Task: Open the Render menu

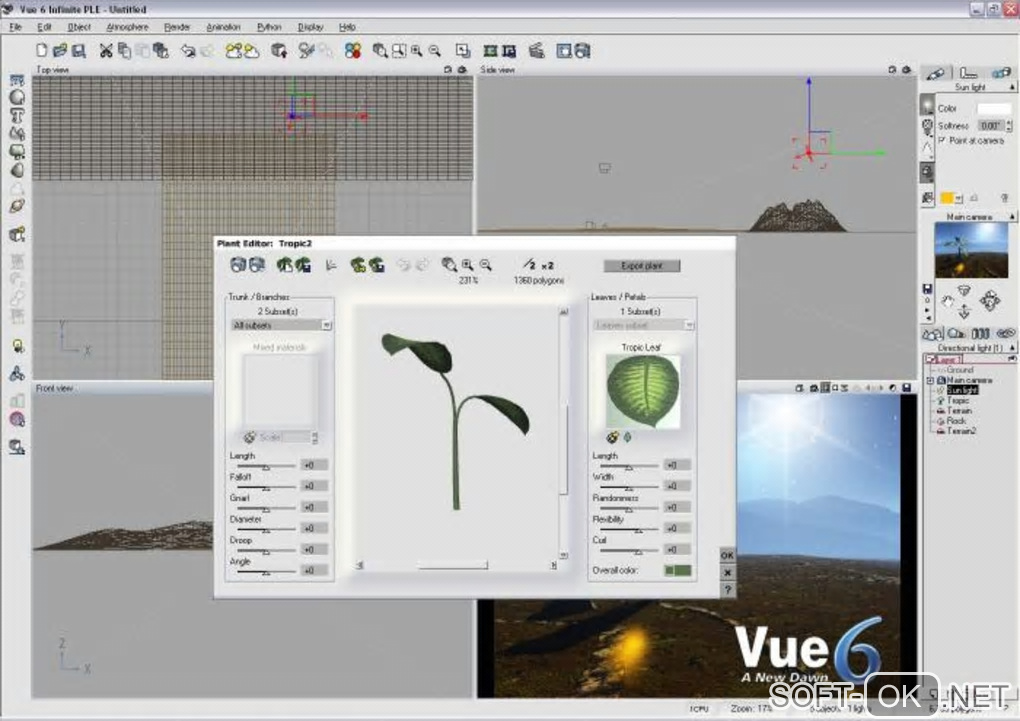Action: [177, 27]
